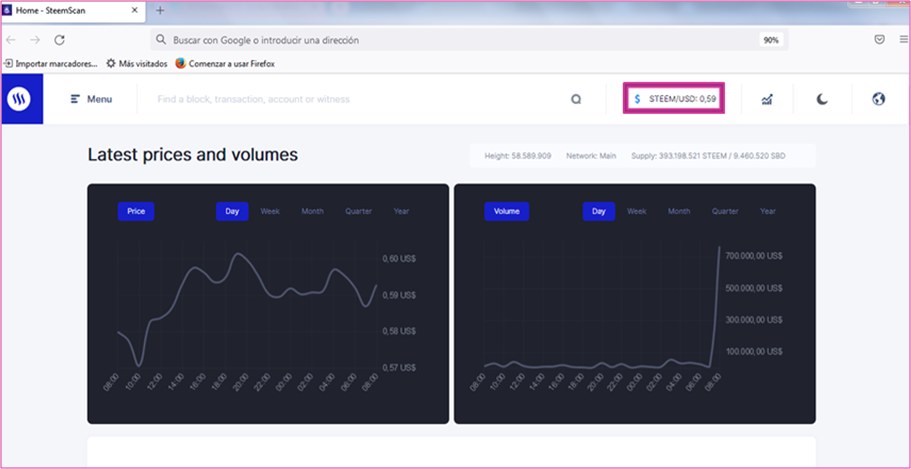Image resolution: width=911 pixels, height=469 pixels.
Task: Click the Network: Main text
Action: point(591,156)
